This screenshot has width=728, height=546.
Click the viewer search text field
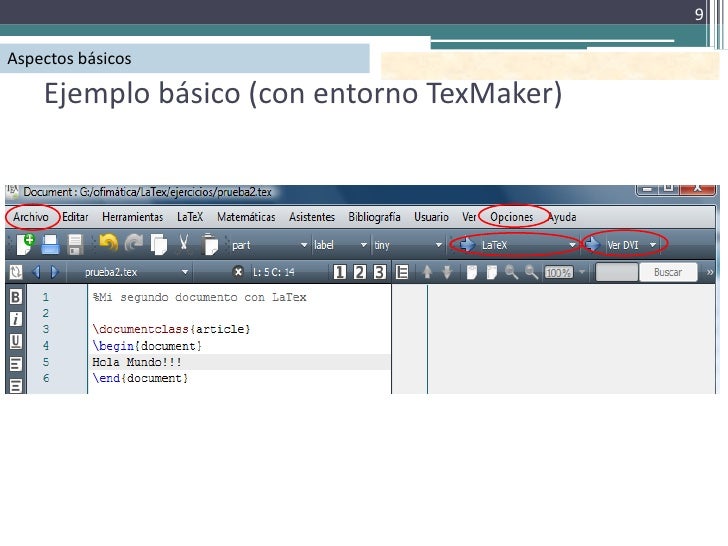(x=617, y=272)
